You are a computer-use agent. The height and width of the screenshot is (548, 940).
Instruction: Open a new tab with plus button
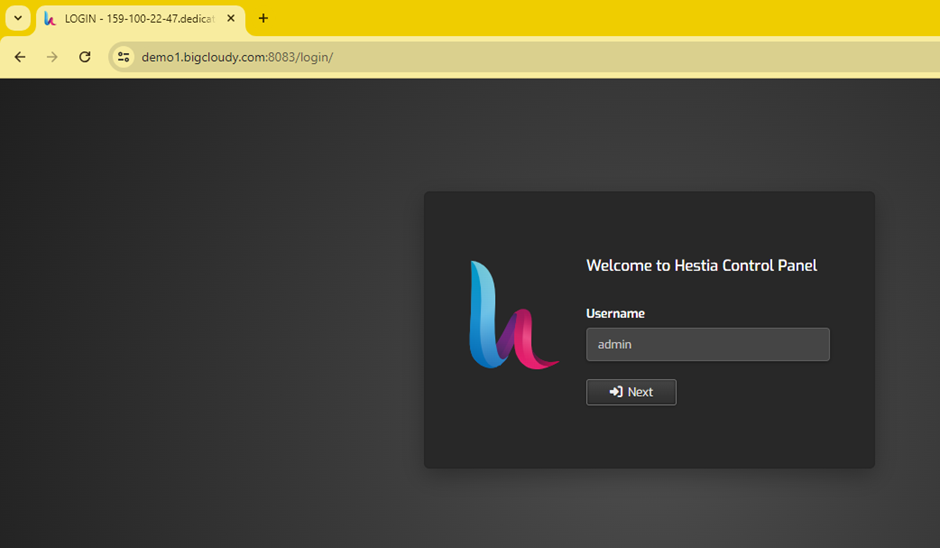[x=263, y=18]
